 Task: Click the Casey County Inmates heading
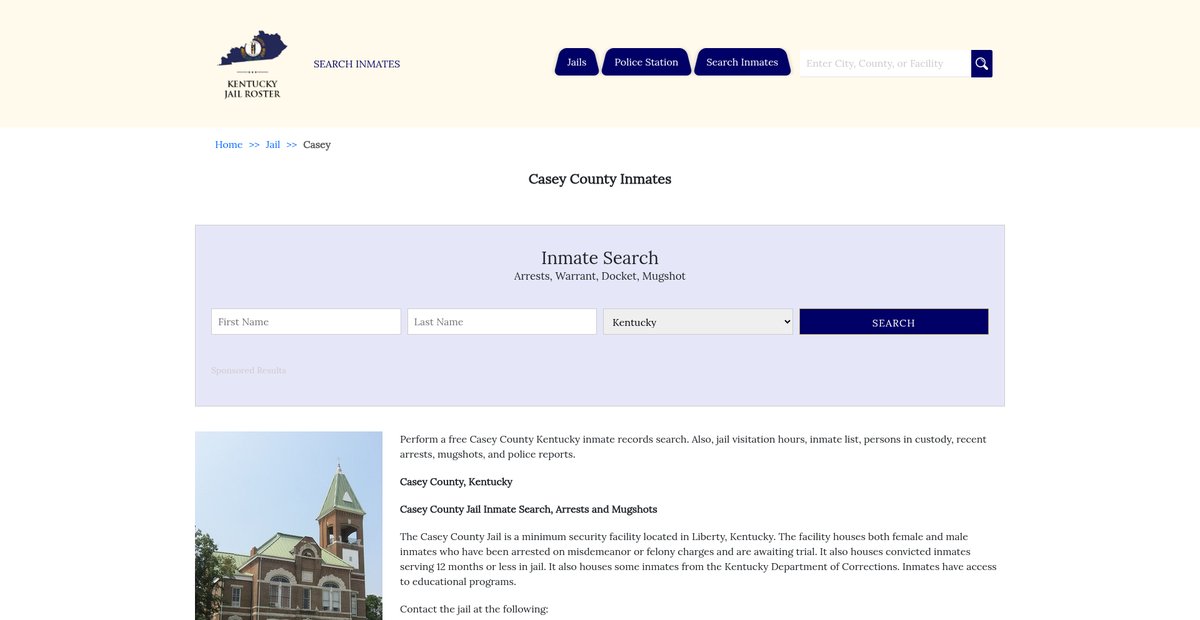600,179
